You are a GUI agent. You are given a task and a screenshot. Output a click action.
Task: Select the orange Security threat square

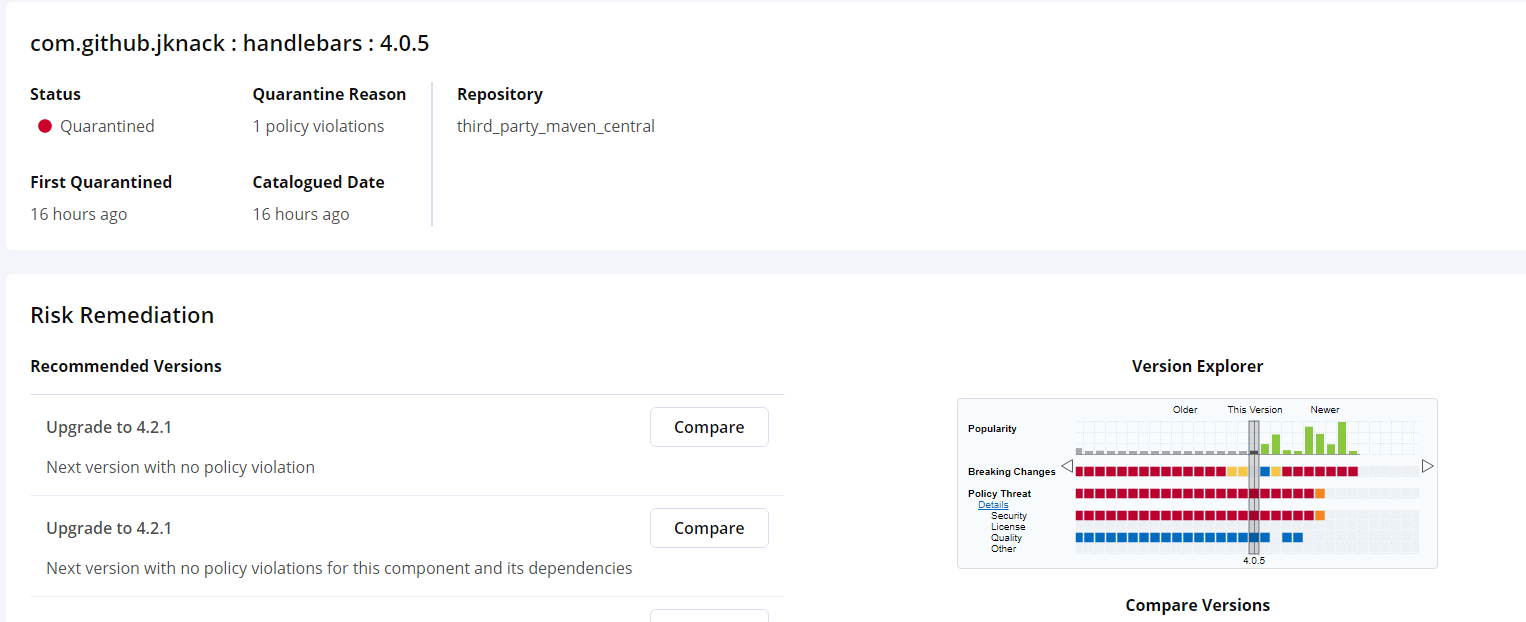(1319, 515)
